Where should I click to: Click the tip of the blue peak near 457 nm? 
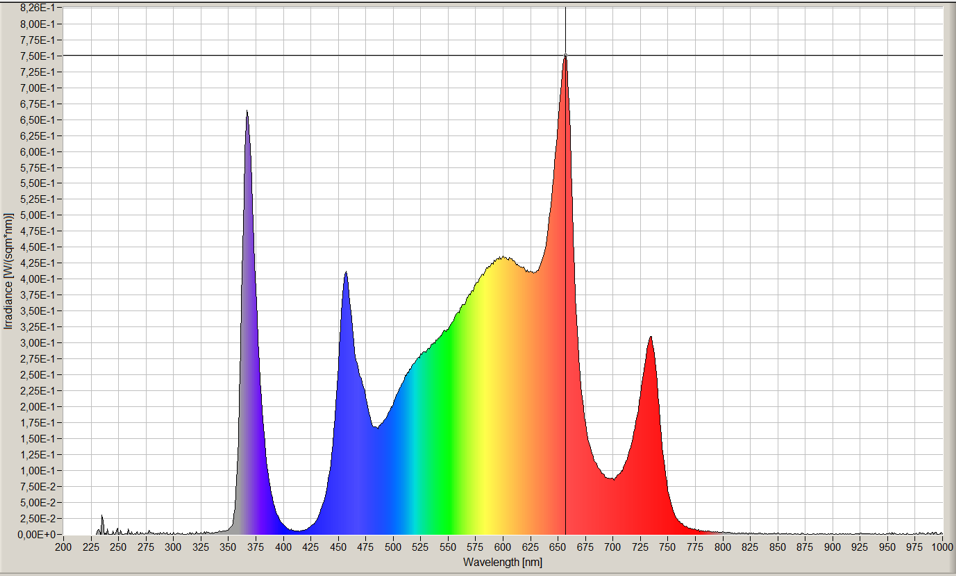click(346, 274)
